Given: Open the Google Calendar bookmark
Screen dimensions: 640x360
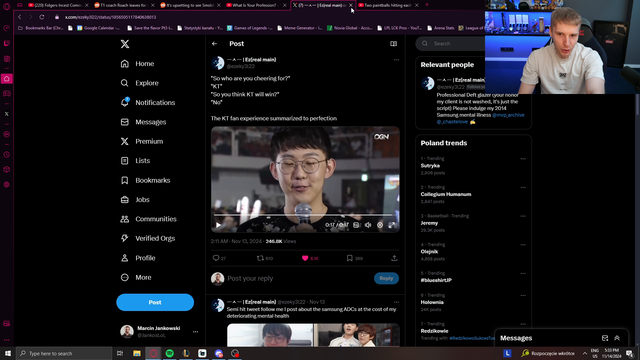Looking at the screenshot, I should tap(98, 28).
